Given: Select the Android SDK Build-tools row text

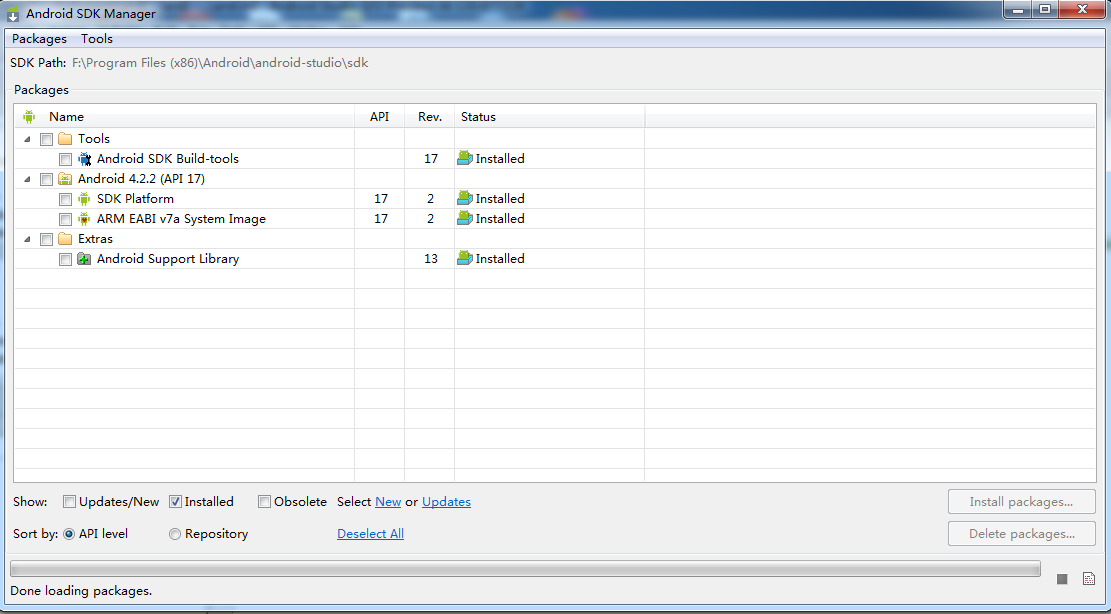Looking at the screenshot, I should pyautogui.click(x=168, y=159).
